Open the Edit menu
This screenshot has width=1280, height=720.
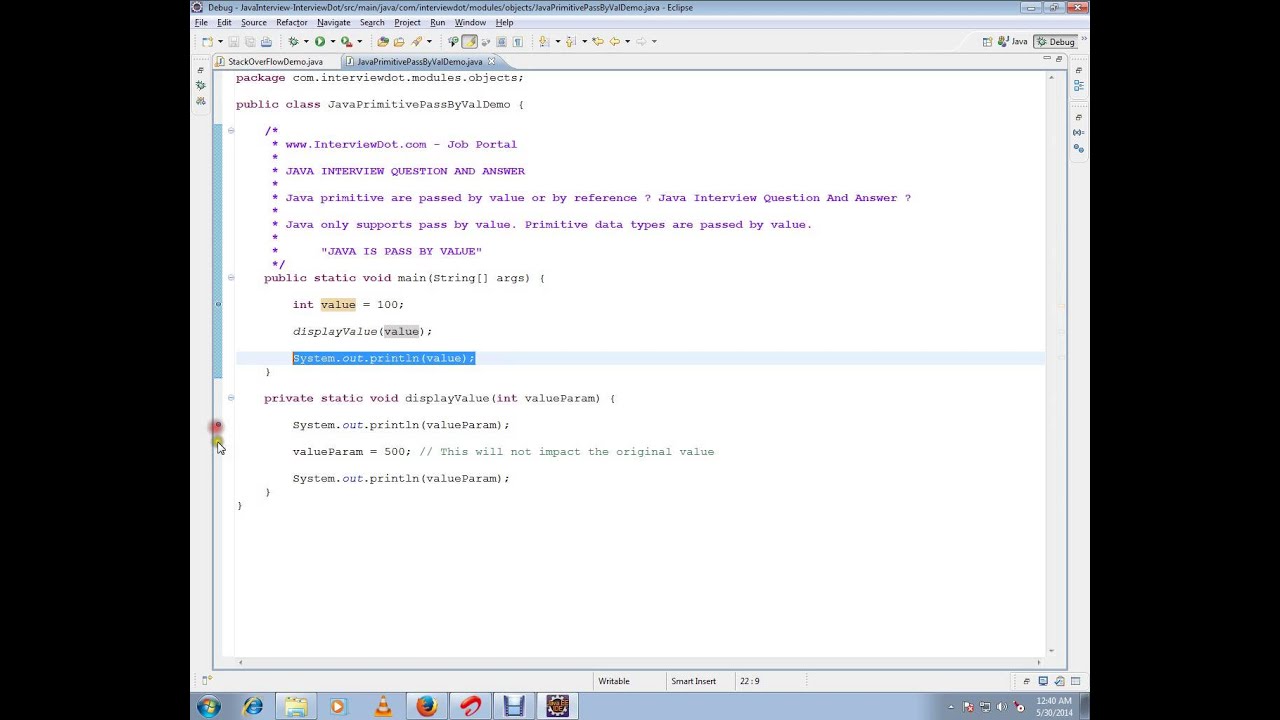(x=224, y=22)
